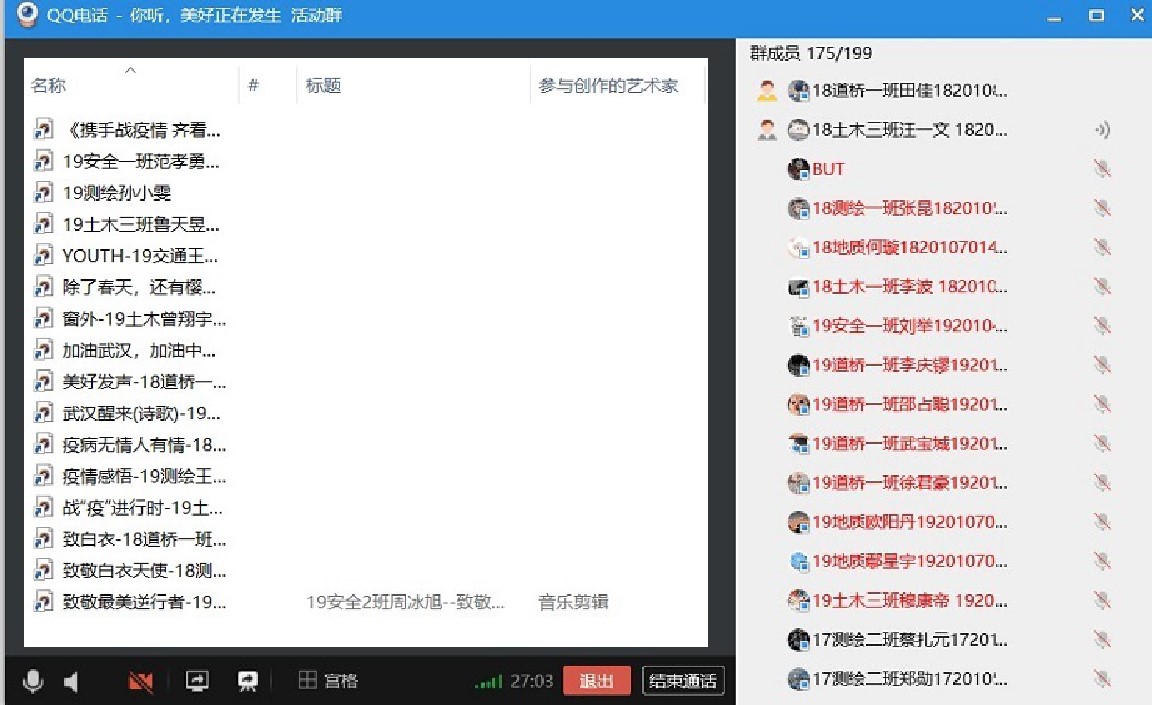Click the red 退出 button
This screenshot has height=705, width=1152.
(596, 681)
